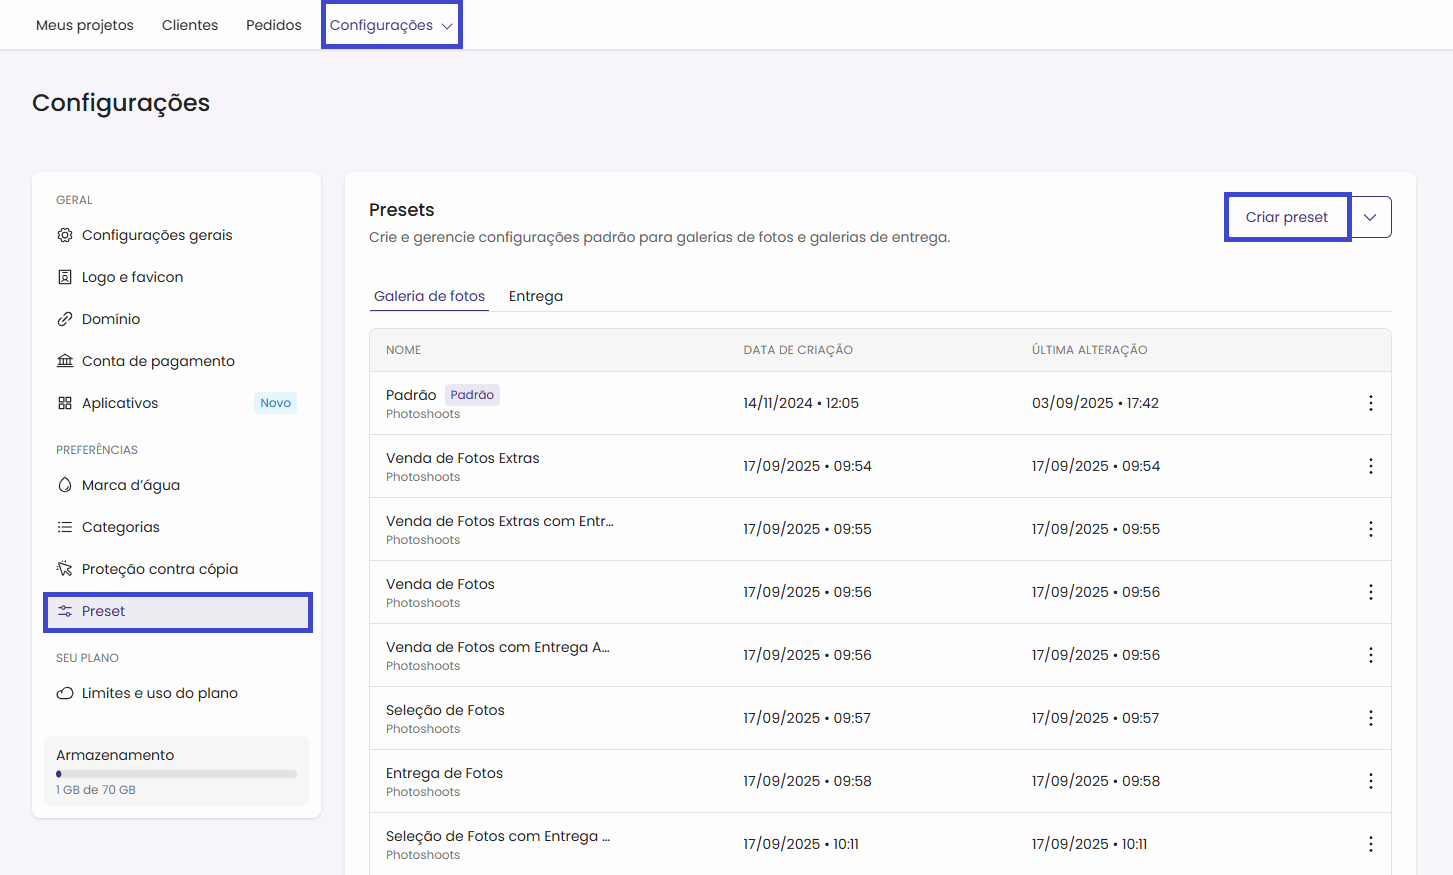Switch to the Entrega tab
The image size is (1453, 875).
535,296
